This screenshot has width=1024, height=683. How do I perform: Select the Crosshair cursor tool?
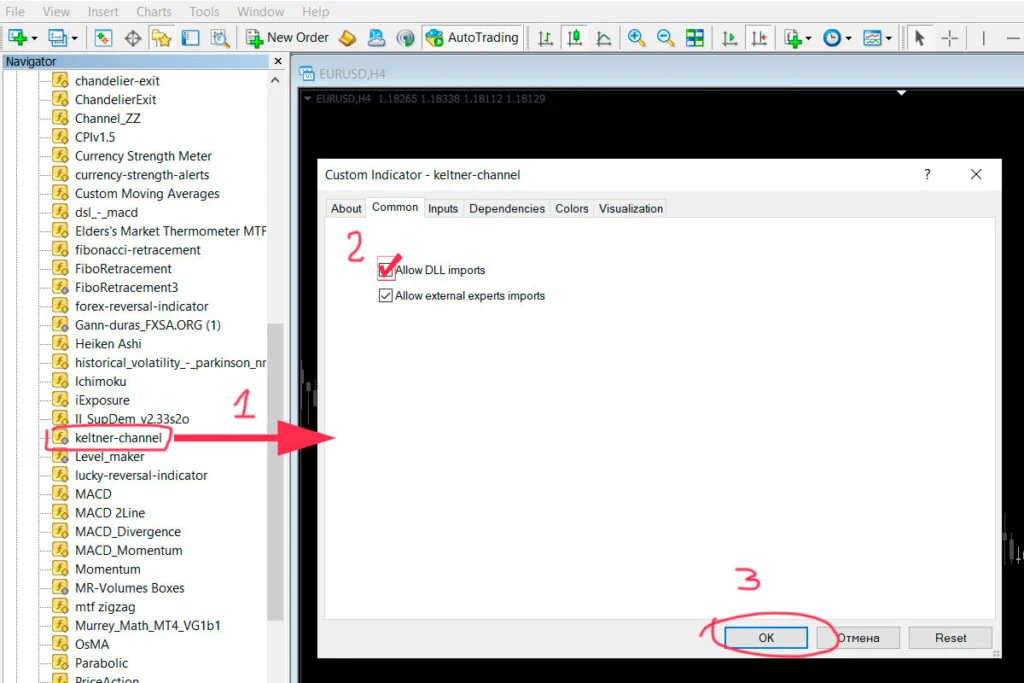tap(949, 38)
